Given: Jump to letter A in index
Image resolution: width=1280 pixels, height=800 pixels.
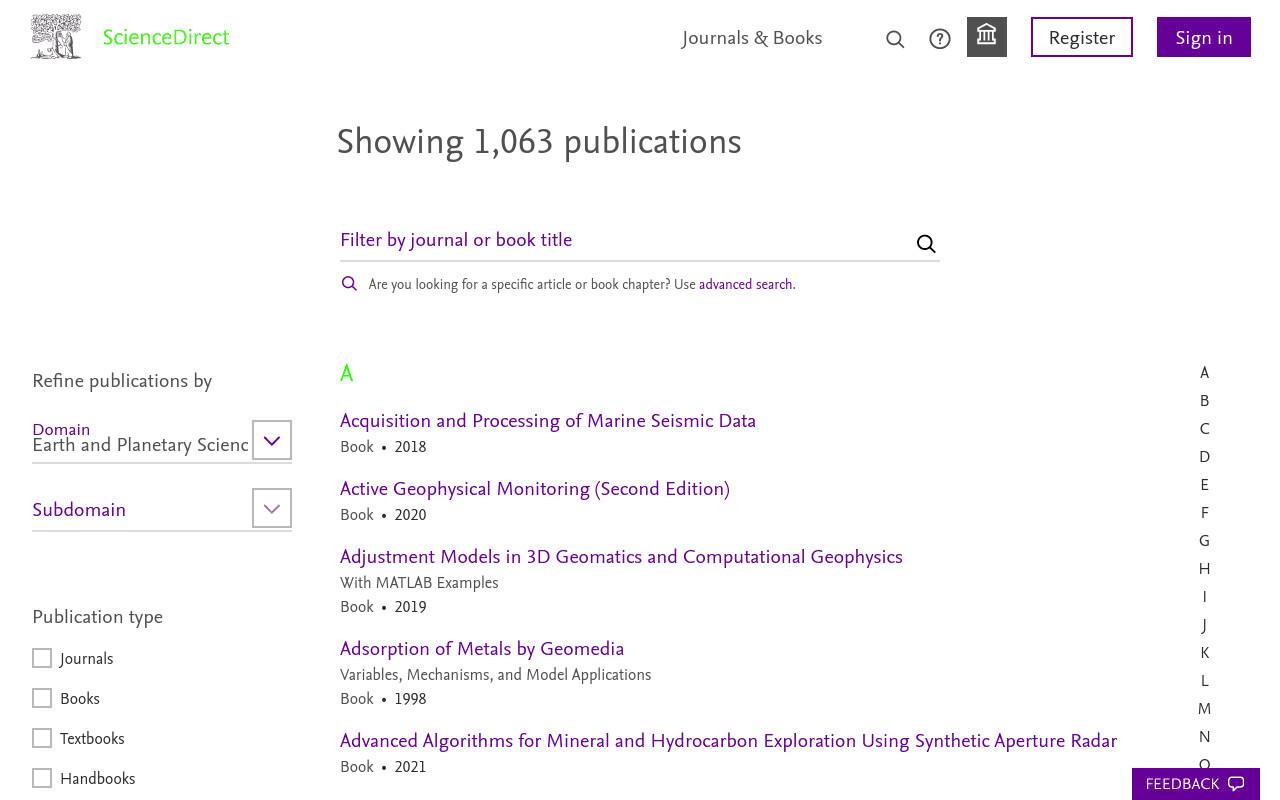Looking at the screenshot, I should (x=1204, y=373).
